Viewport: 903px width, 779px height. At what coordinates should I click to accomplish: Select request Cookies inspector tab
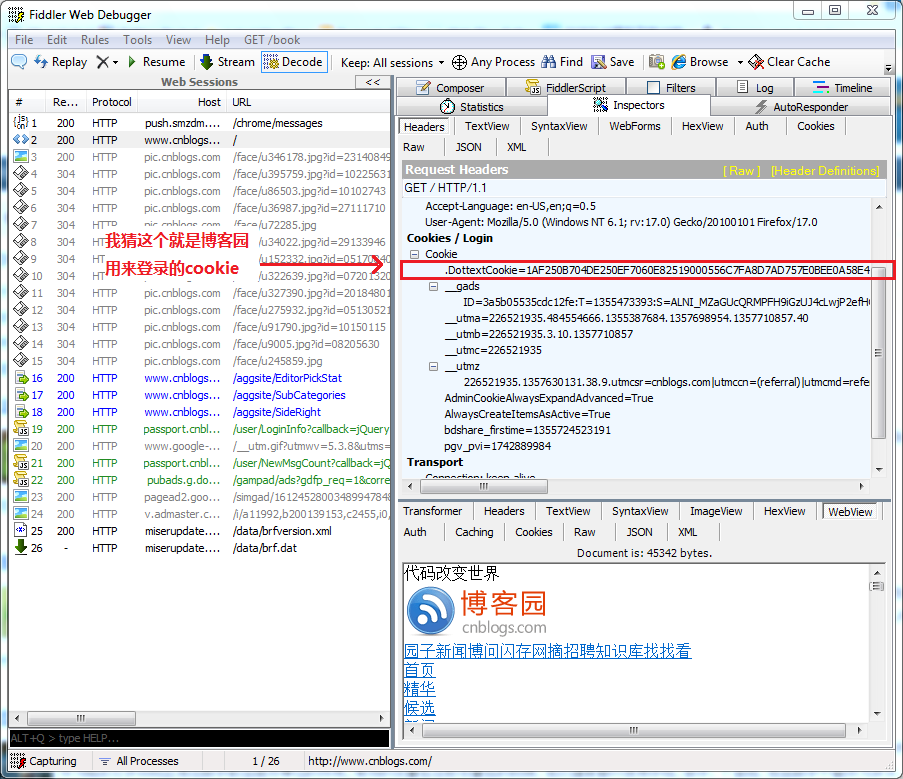pos(815,126)
